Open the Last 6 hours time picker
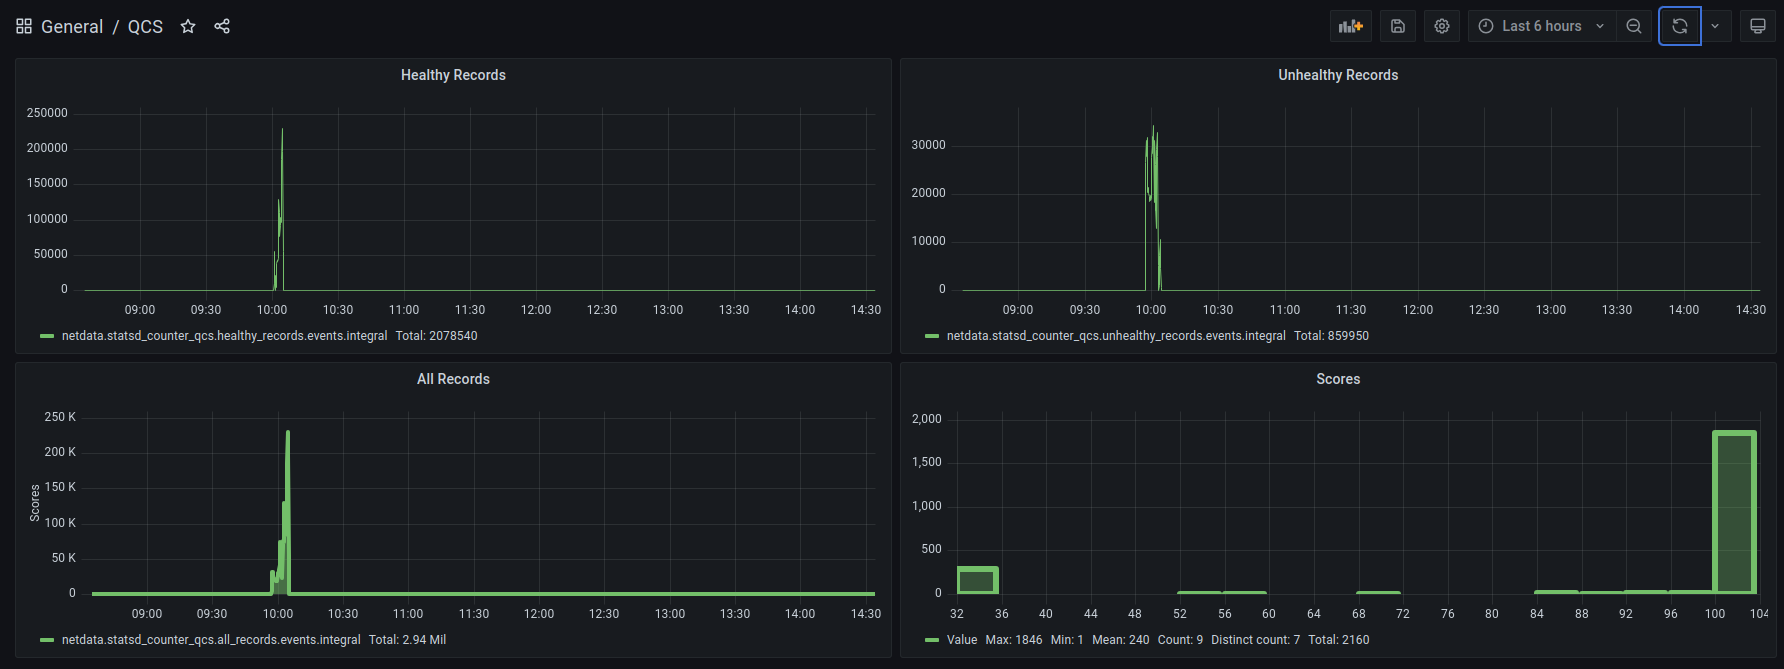 1541,26
